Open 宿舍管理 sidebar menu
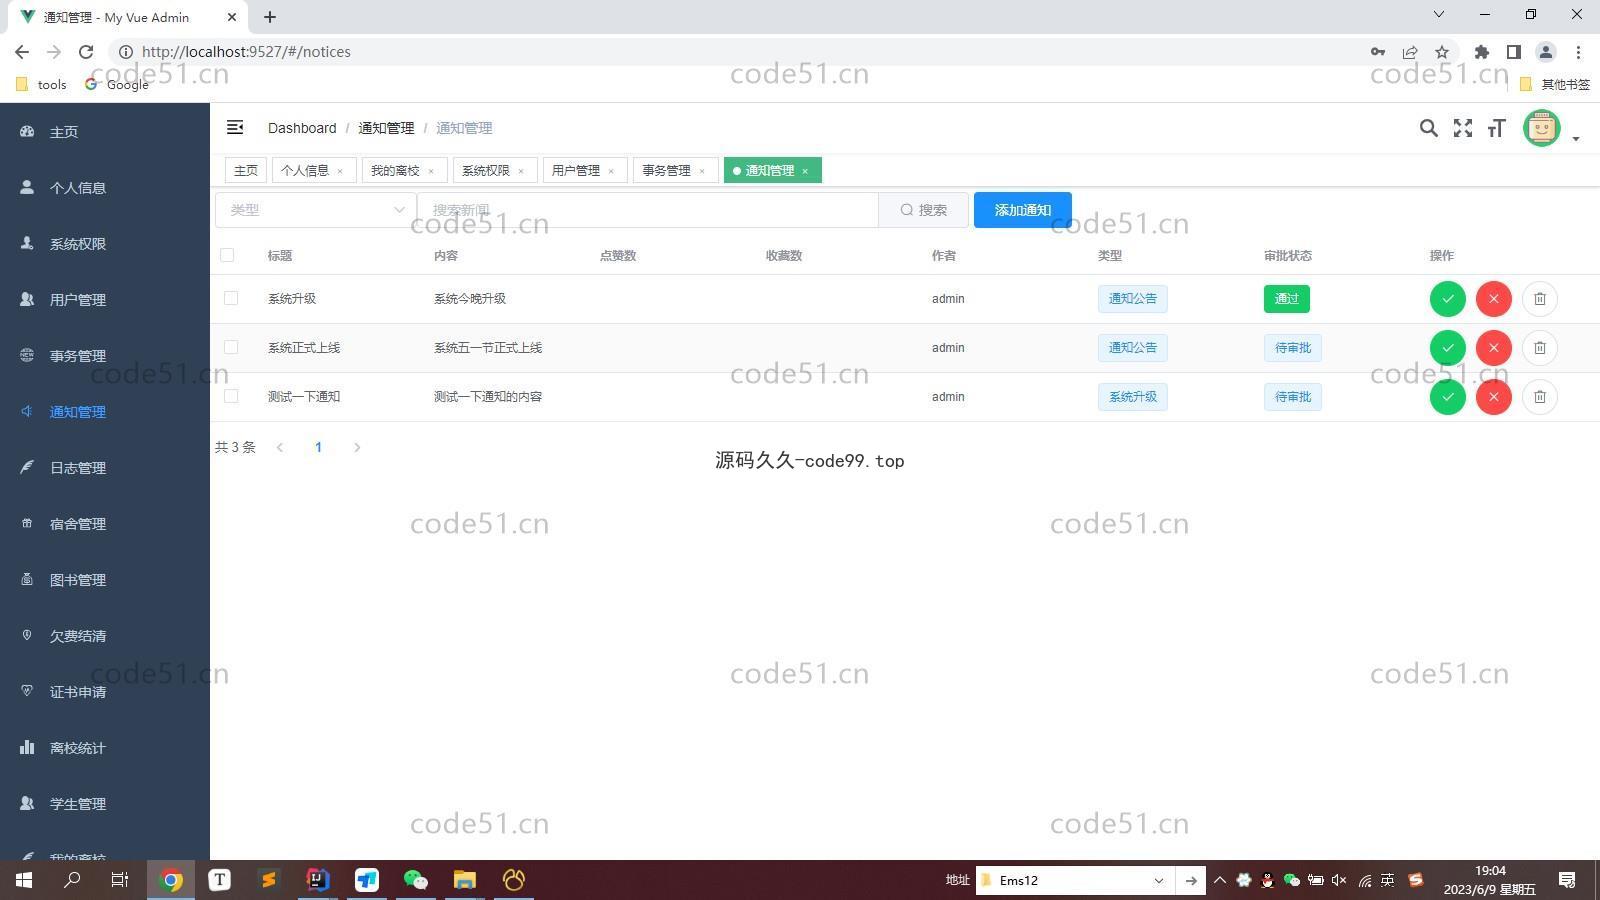Image resolution: width=1600 pixels, height=900 pixels. point(105,524)
